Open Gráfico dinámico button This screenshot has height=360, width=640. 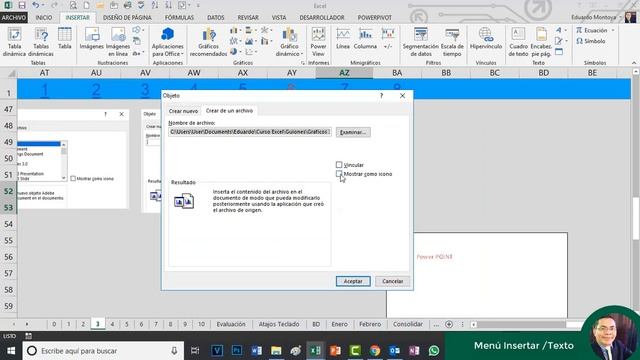coord(289,42)
